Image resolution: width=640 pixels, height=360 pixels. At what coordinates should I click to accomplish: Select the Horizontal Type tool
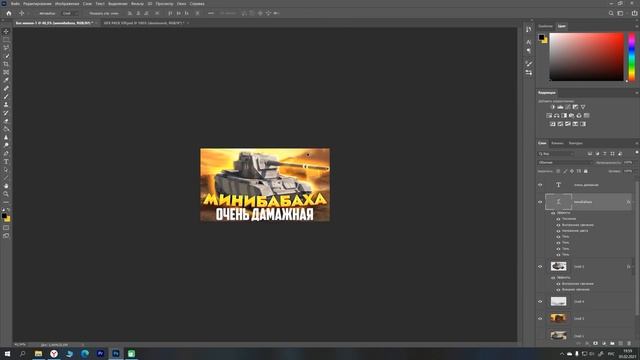(6, 162)
